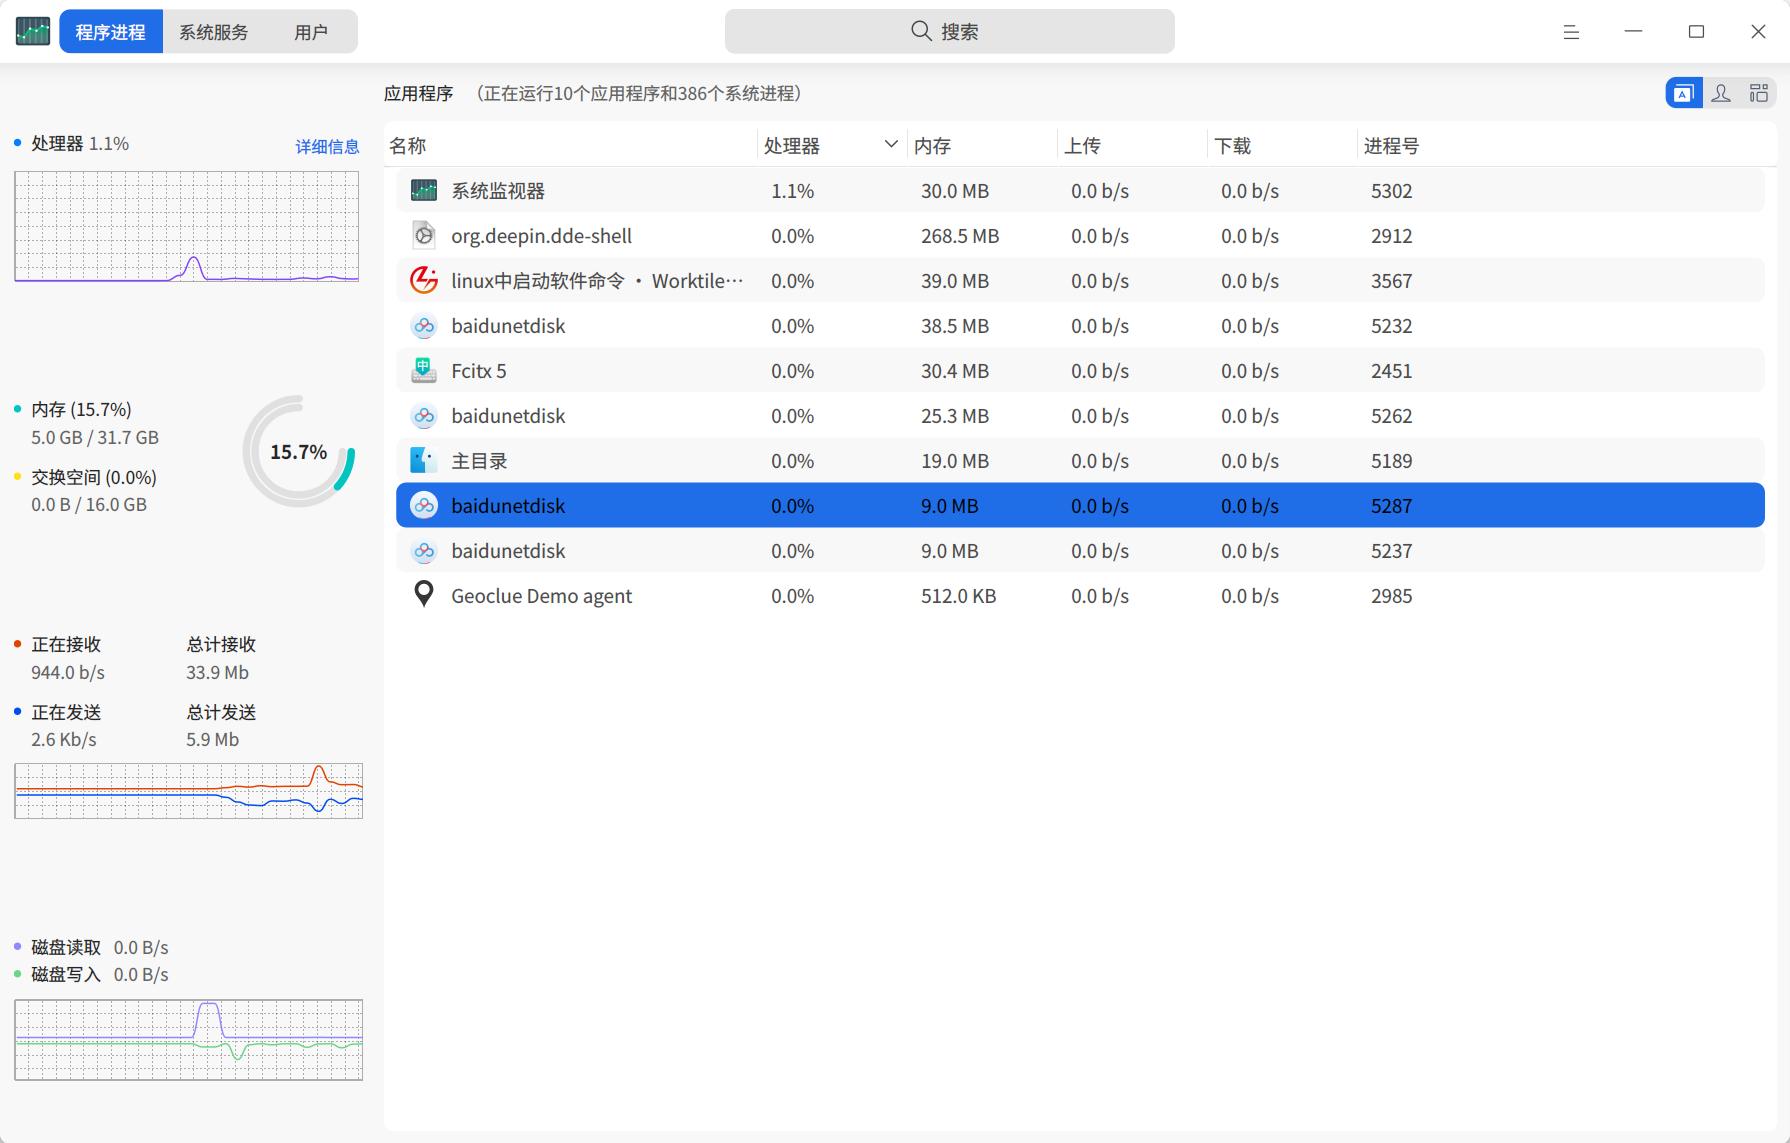Click the Worktile browser row icon
This screenshot has height=1143, width=1790.
point(424,280)
